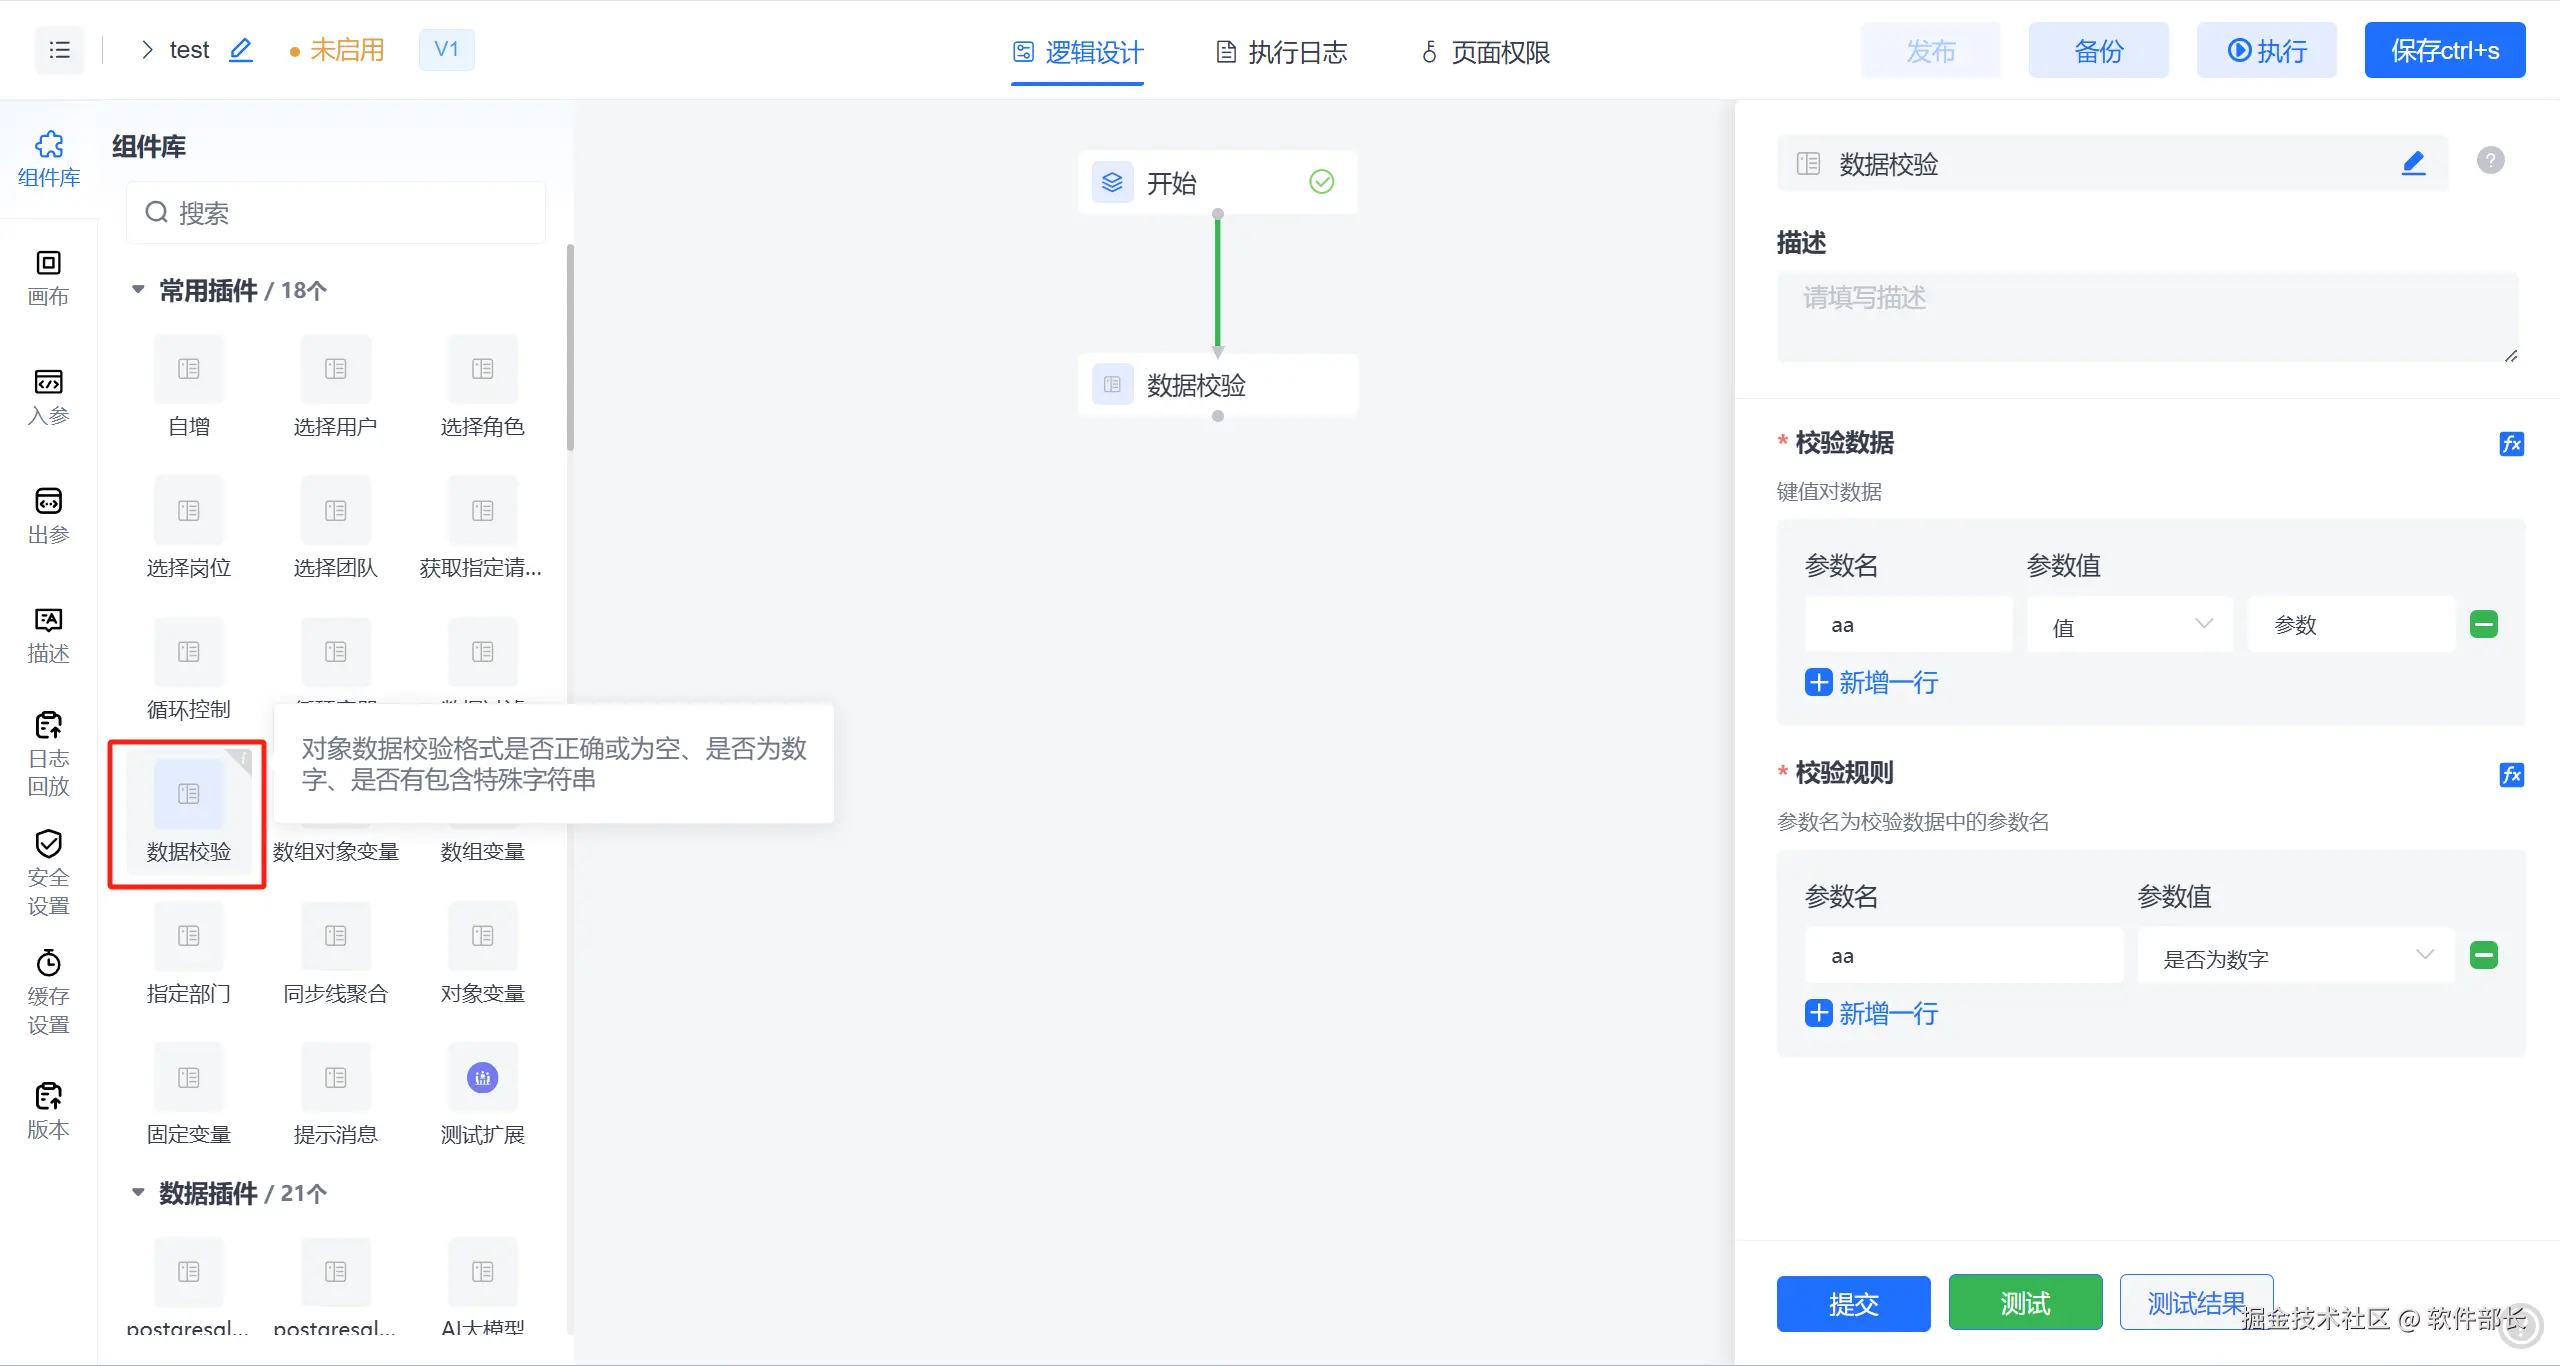2560x1366 pixels.
Task: Toggle the list menu icon at top left
Action: [59, 50]
